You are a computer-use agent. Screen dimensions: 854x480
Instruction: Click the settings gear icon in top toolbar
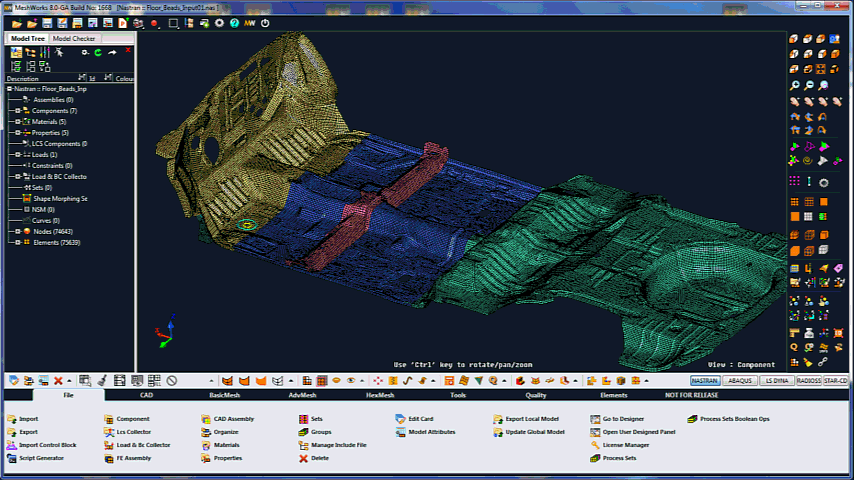click(219, 22)
